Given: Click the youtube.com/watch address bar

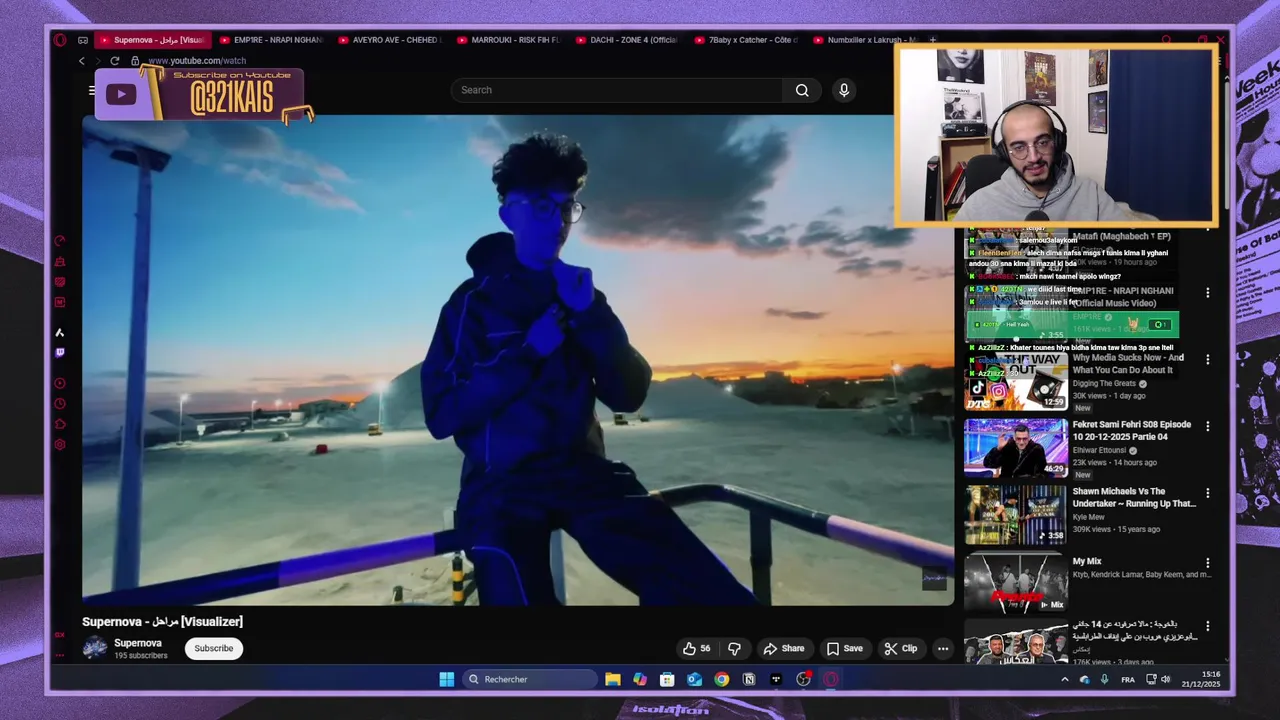Looking at the screenshot, I should [x=197, y=61].
